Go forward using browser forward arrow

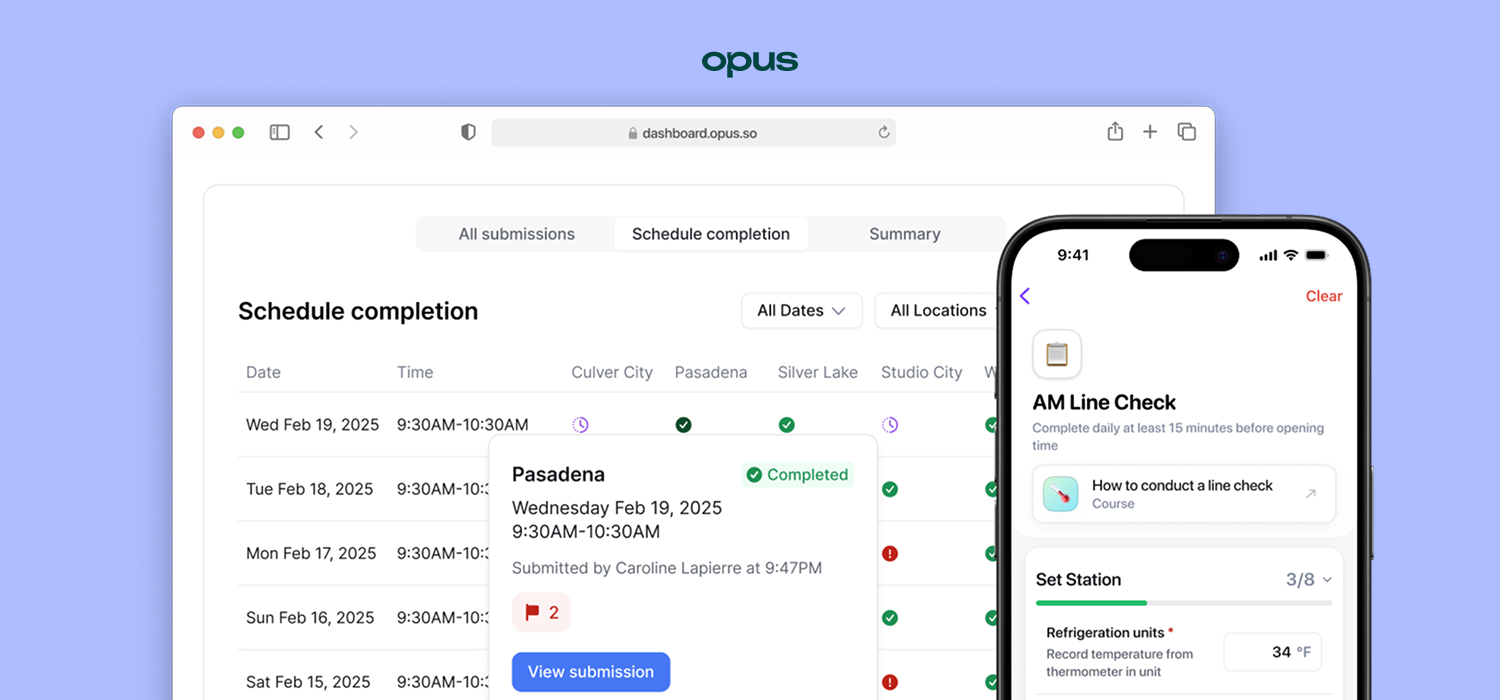(353, 132)
